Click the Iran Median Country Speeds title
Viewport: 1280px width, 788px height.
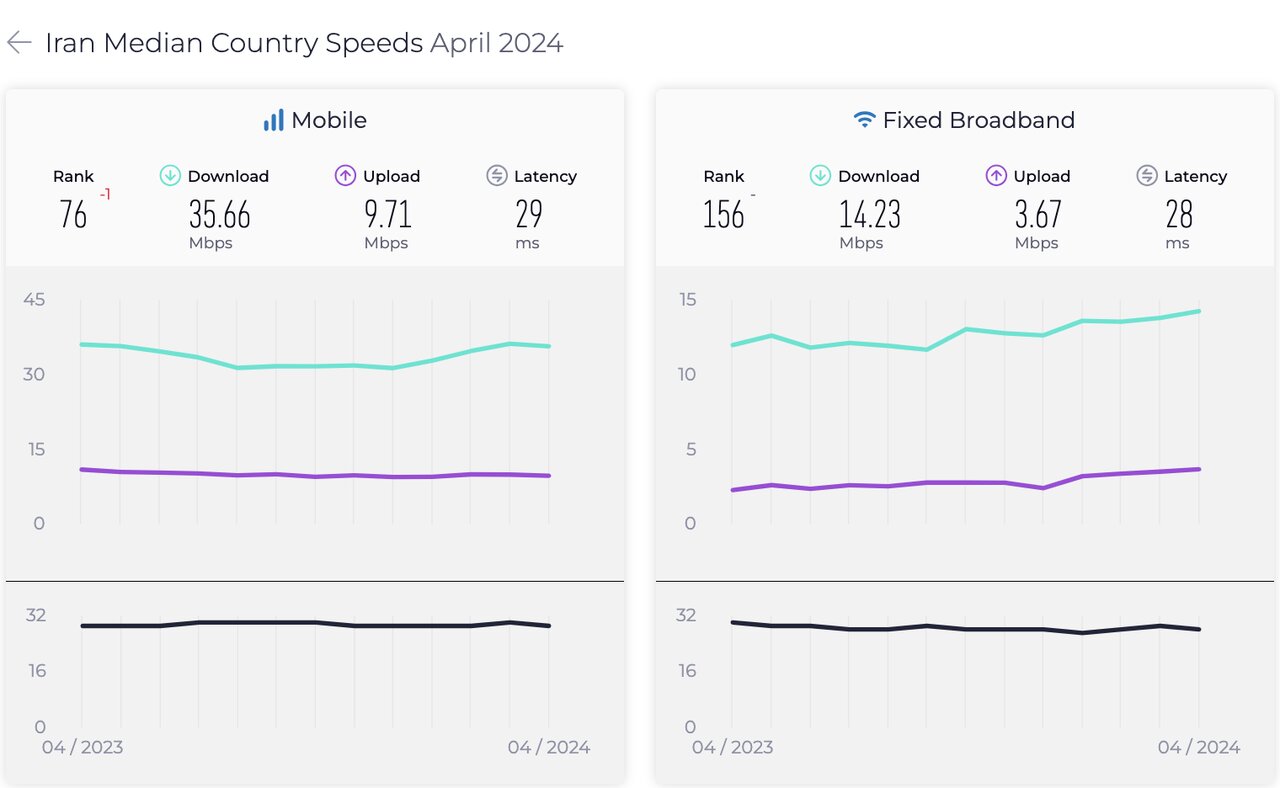pyautogui.click(x=234, y=43)
